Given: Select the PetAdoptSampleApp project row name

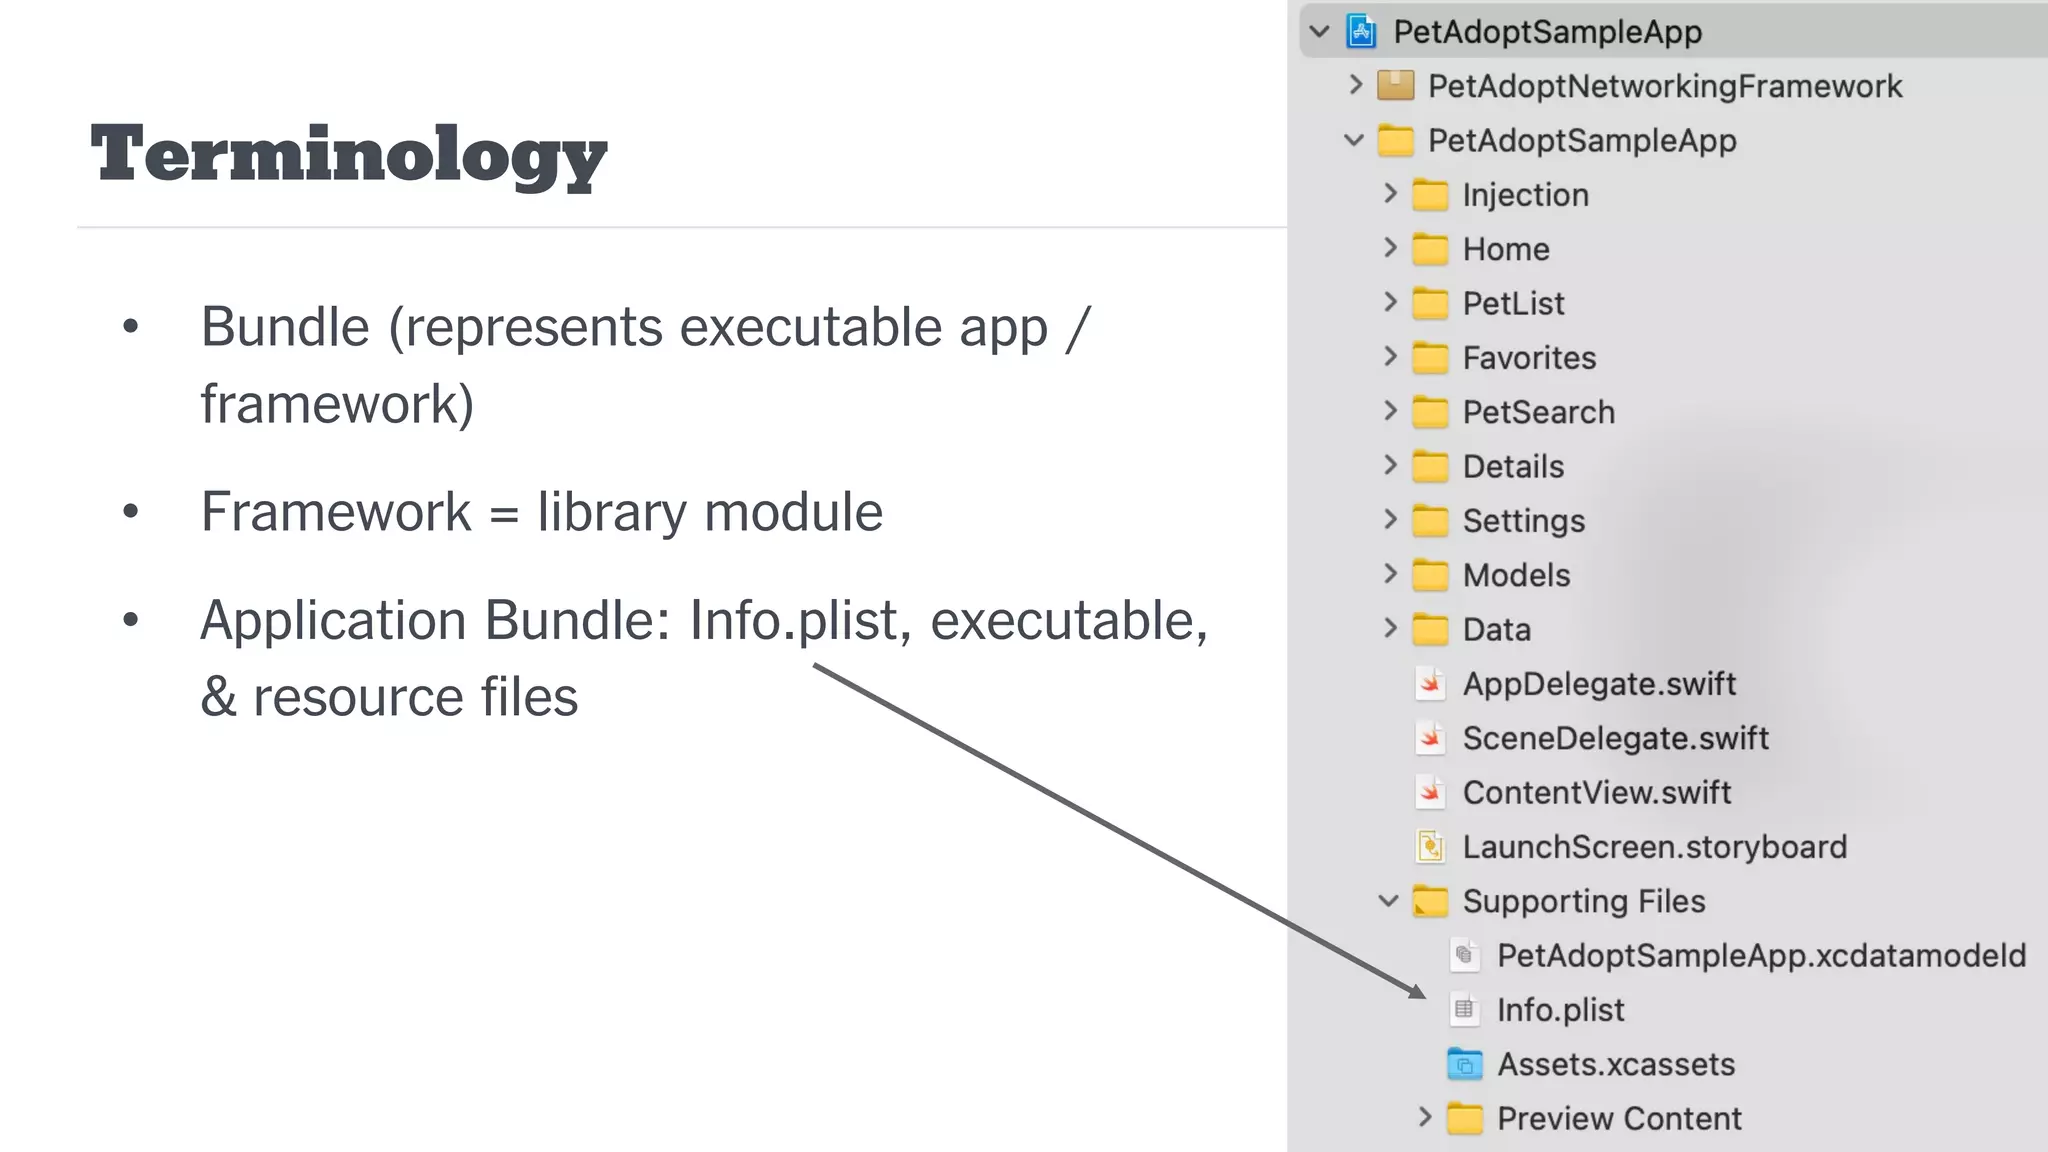Looking at the screenshot, I should (x=1547, y=32).
